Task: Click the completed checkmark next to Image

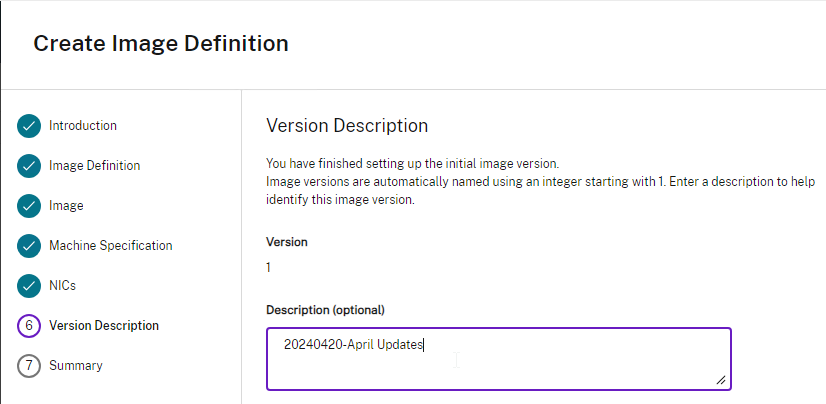Action: (29, 206)
